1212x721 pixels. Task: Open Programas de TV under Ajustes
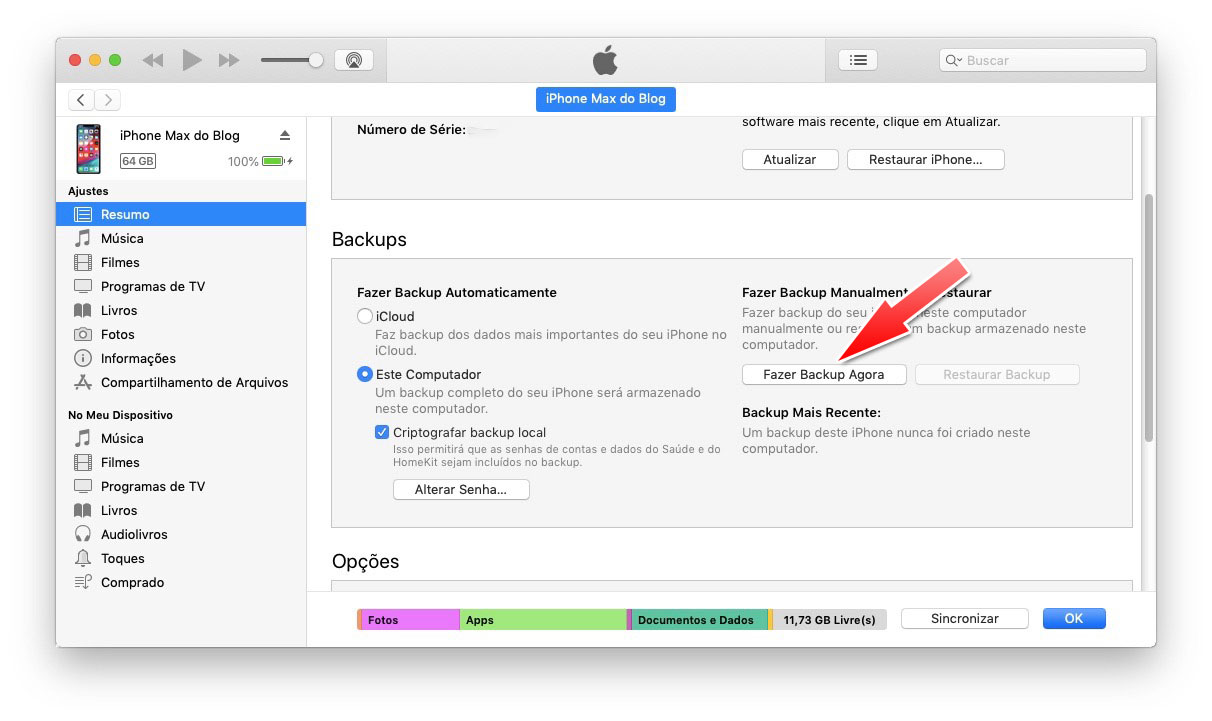[181, 286]
